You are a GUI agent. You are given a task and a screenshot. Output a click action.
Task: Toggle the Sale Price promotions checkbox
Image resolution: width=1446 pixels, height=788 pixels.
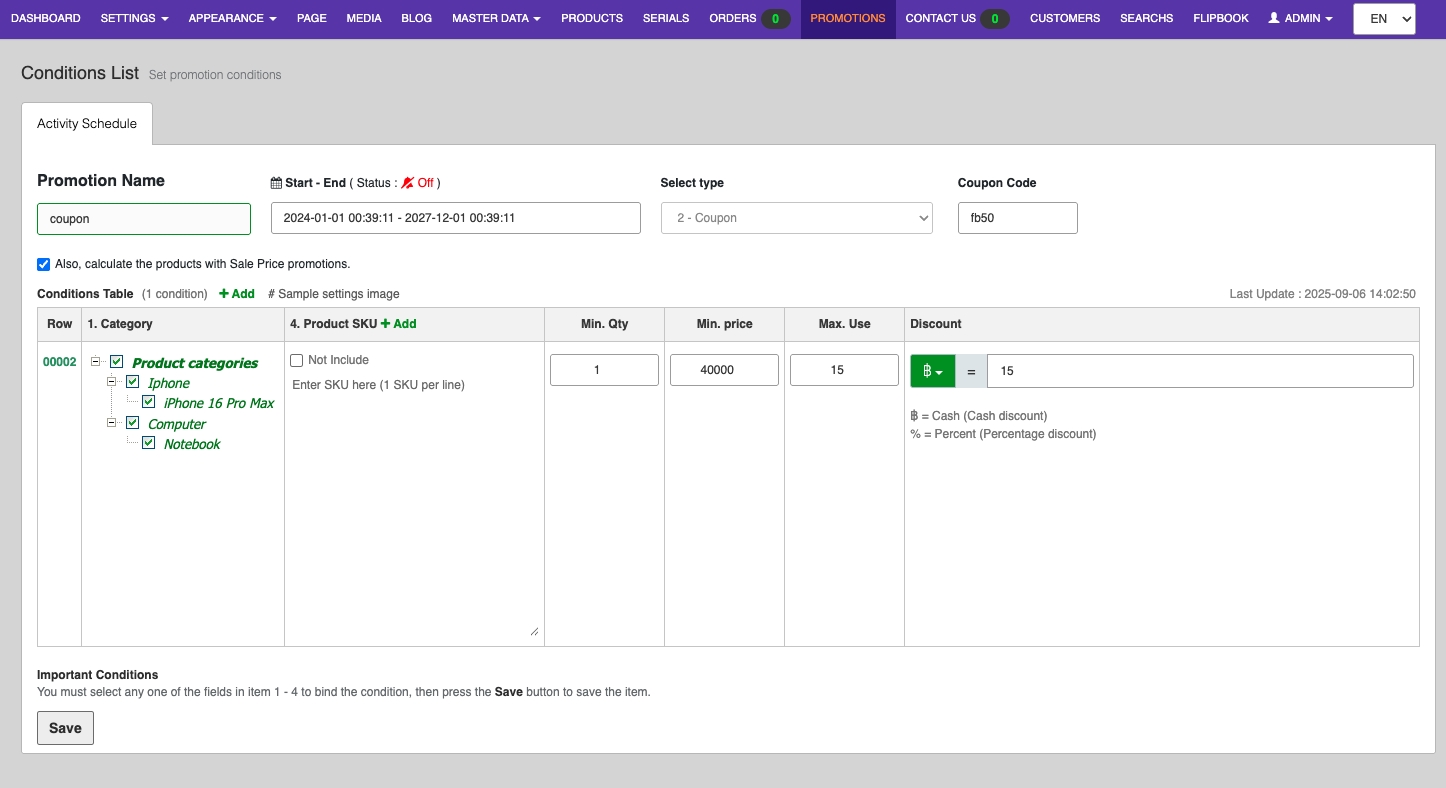click(43, 264)
